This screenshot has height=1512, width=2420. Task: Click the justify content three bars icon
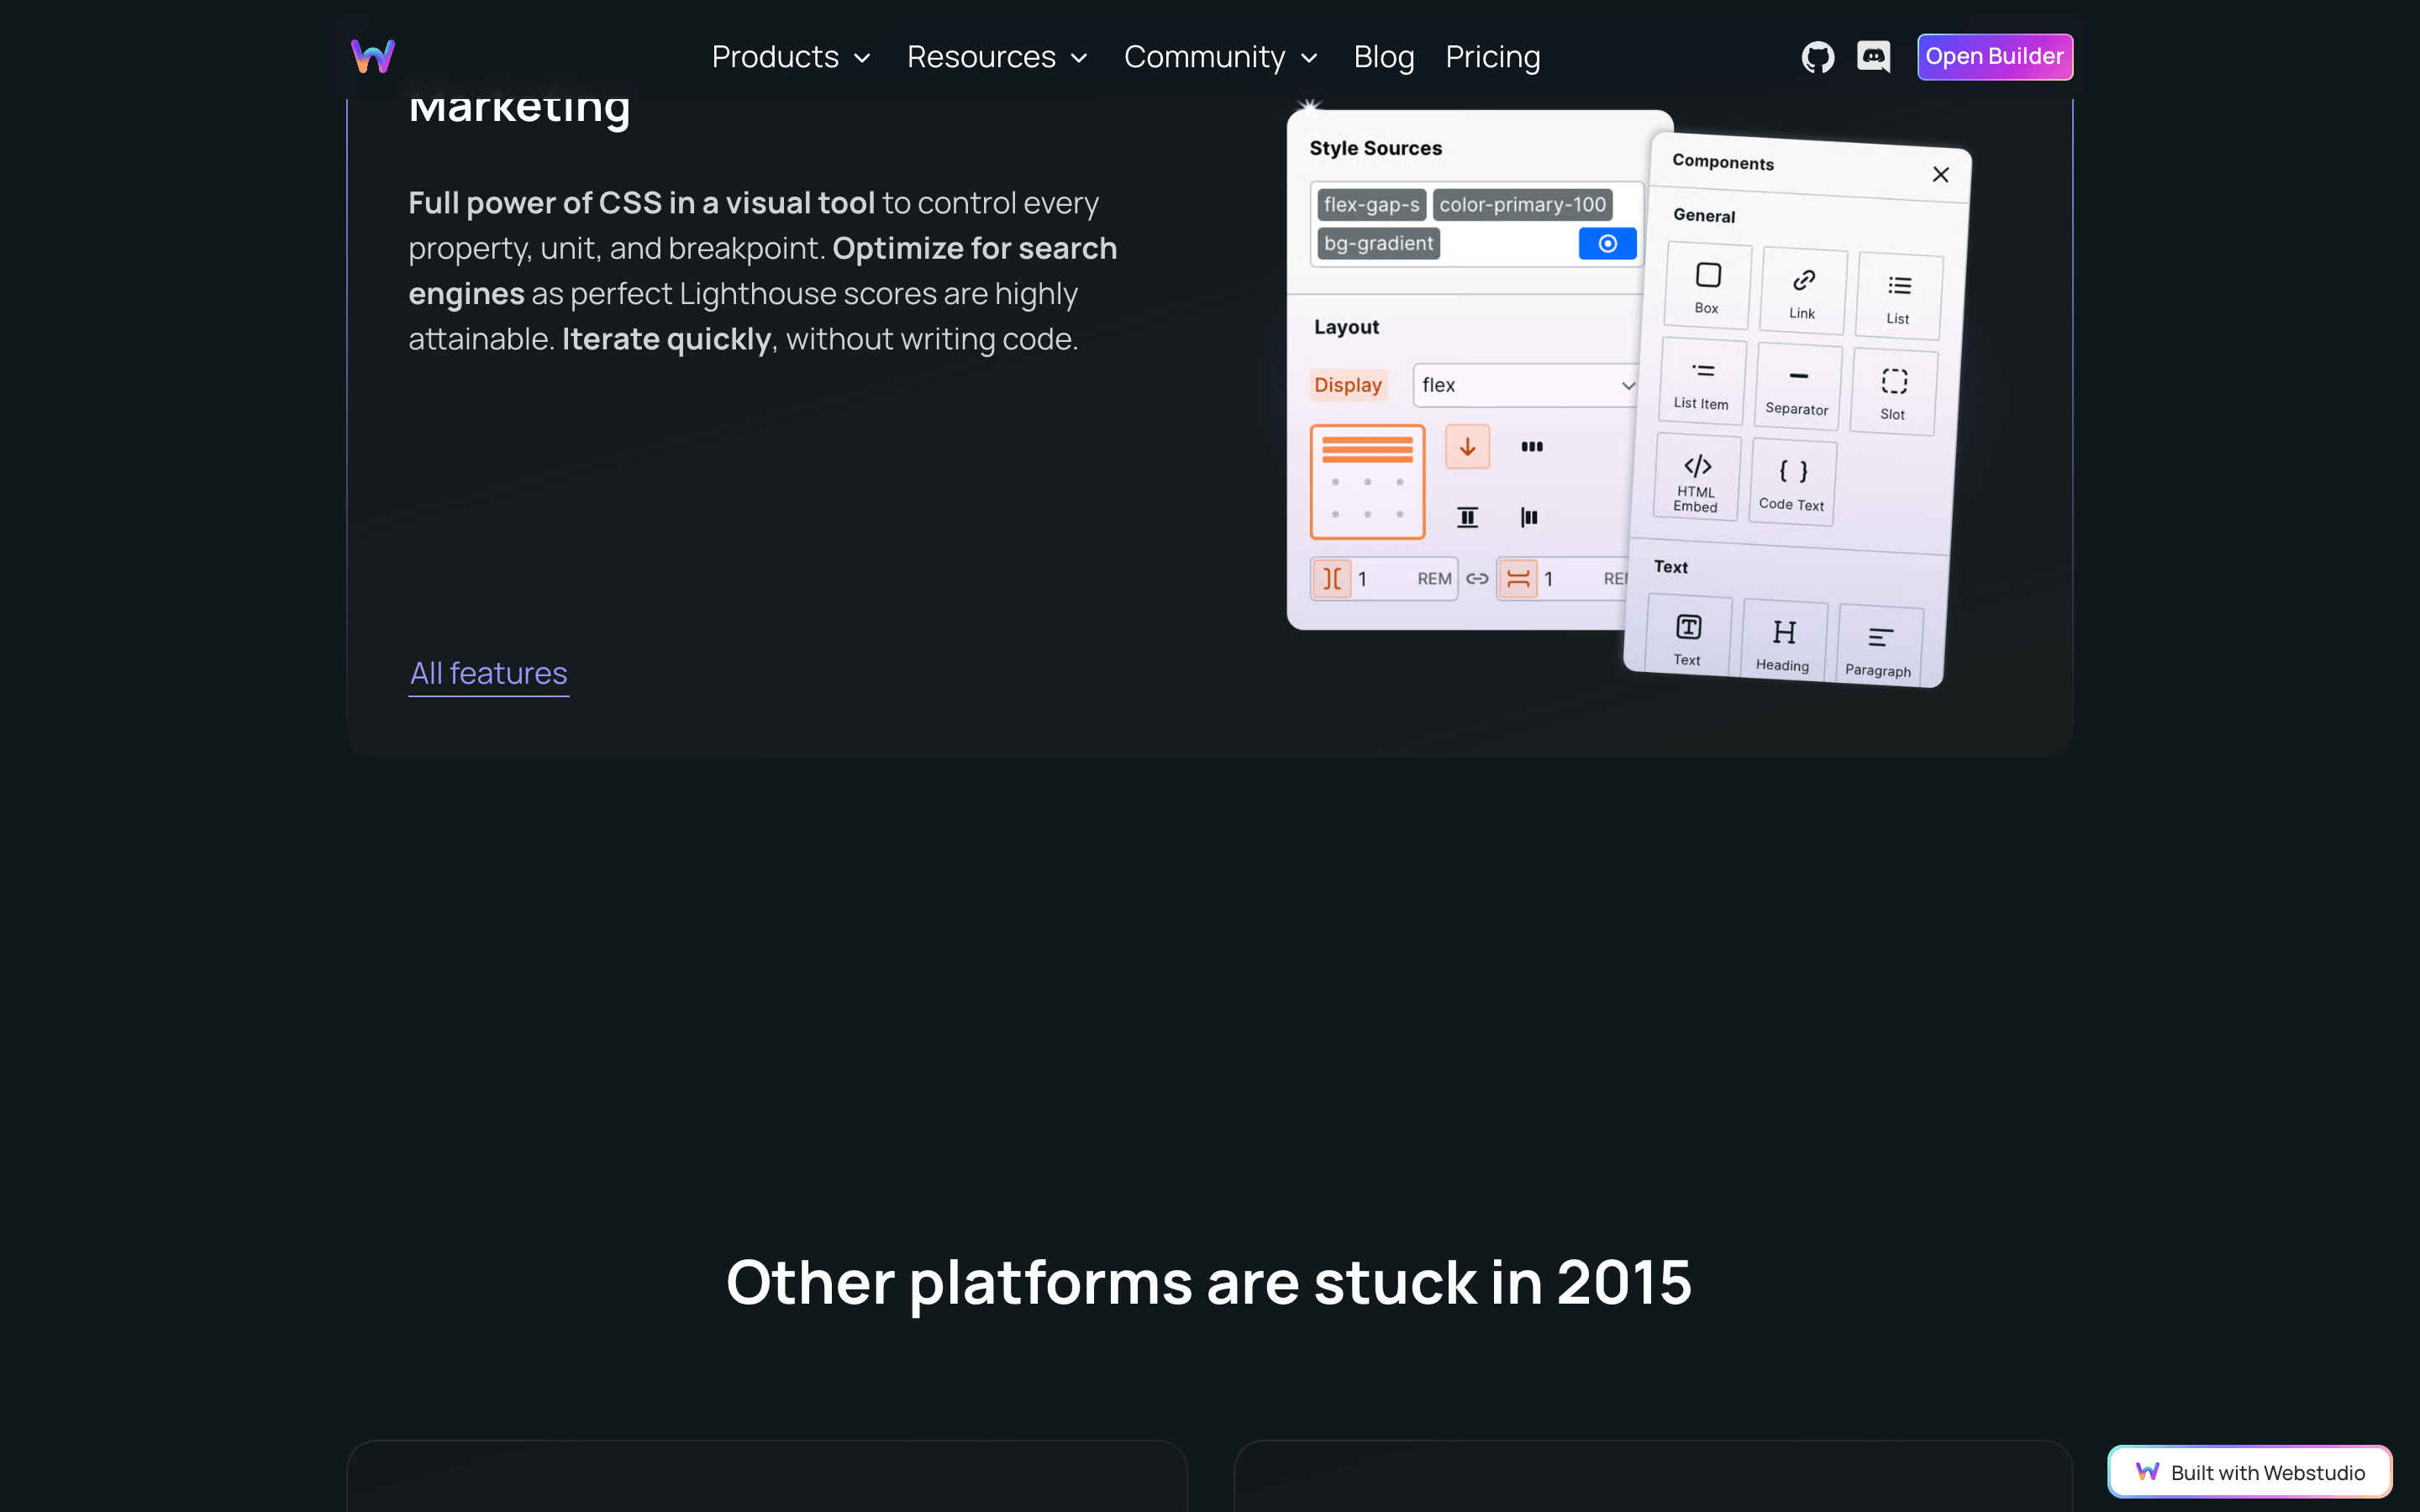pyautogui.click(x=1532, y=447)
